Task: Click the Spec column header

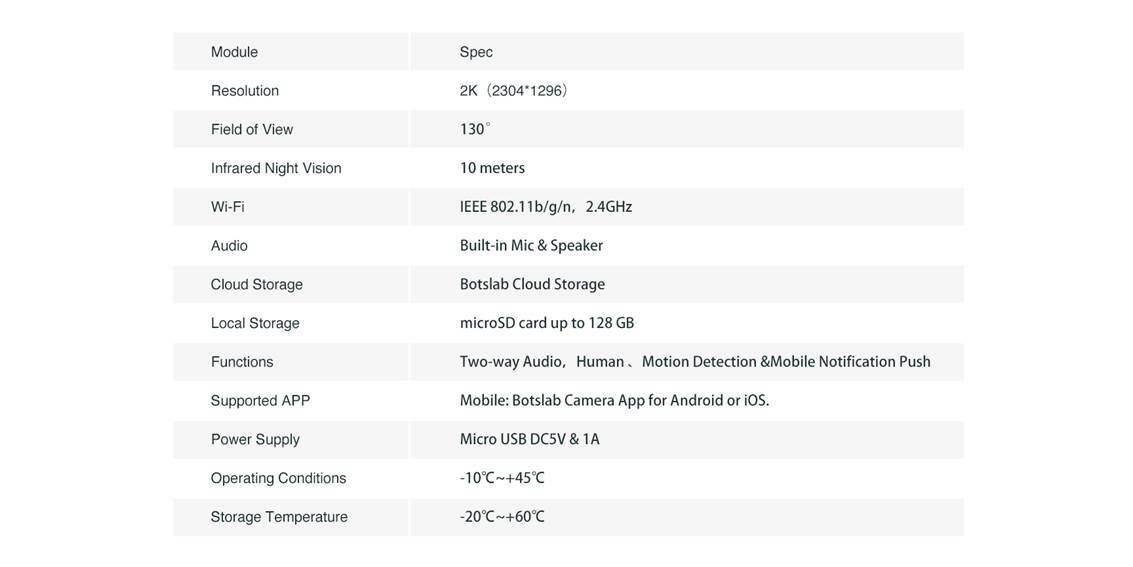Action: pyautogui.click(x=476, y=52)
